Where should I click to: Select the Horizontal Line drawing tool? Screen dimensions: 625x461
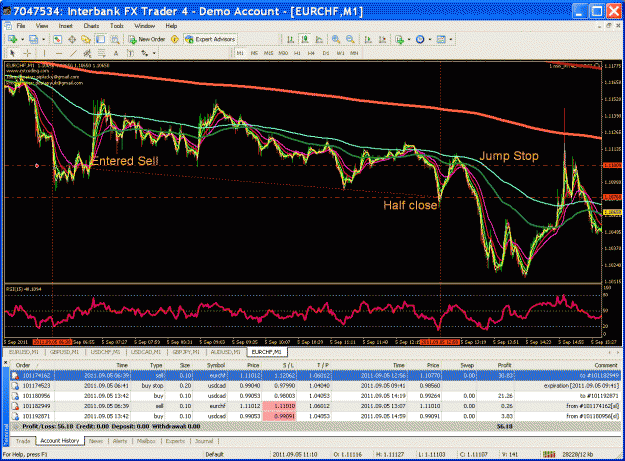[59, 53]
